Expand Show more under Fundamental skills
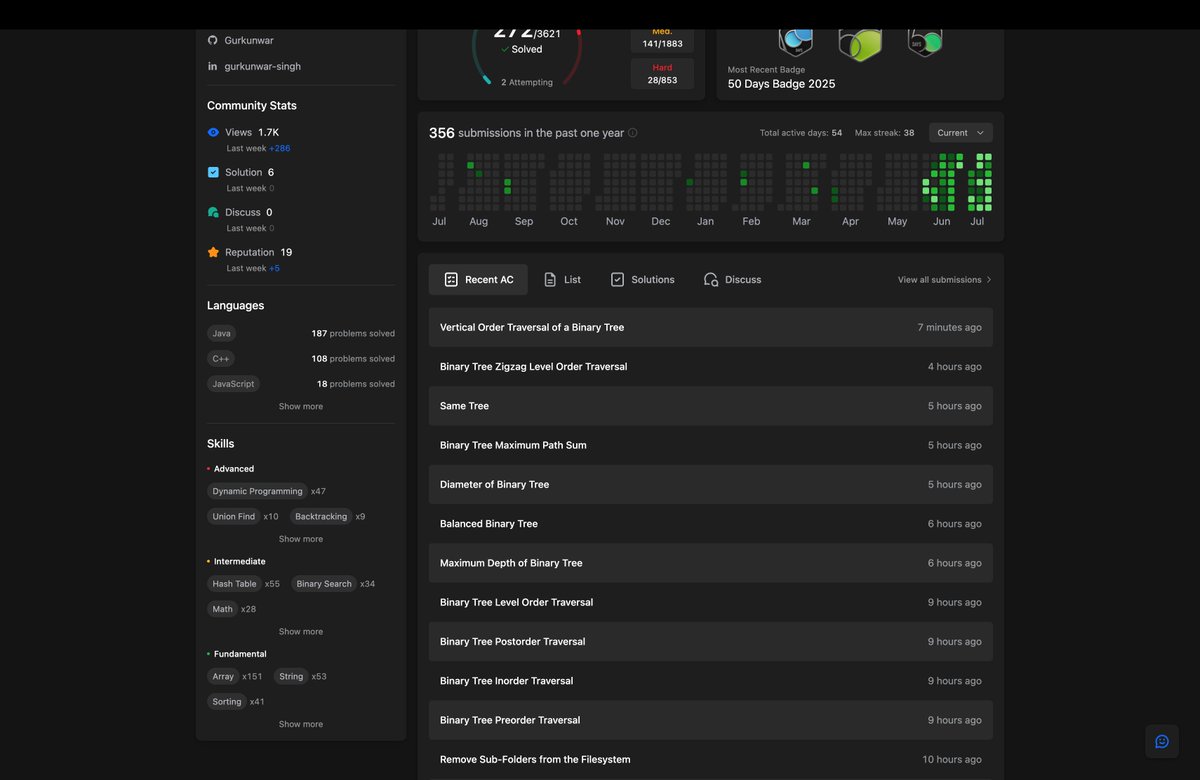Screen dimensions: 1200x780 click(x=301, y=724)
